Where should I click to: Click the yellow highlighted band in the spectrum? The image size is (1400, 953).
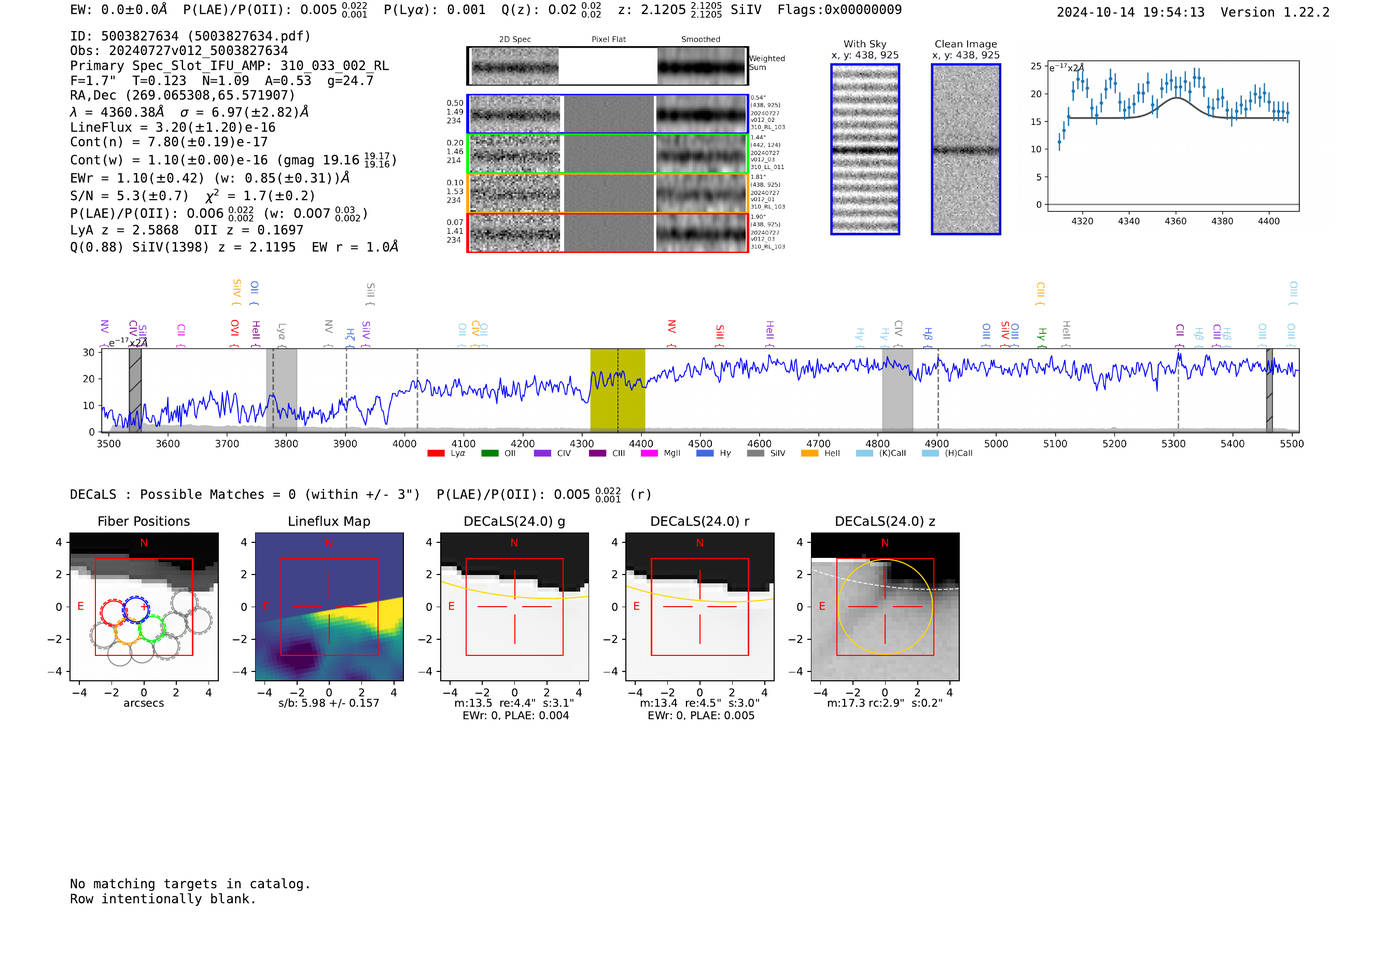tap(617, 390)
